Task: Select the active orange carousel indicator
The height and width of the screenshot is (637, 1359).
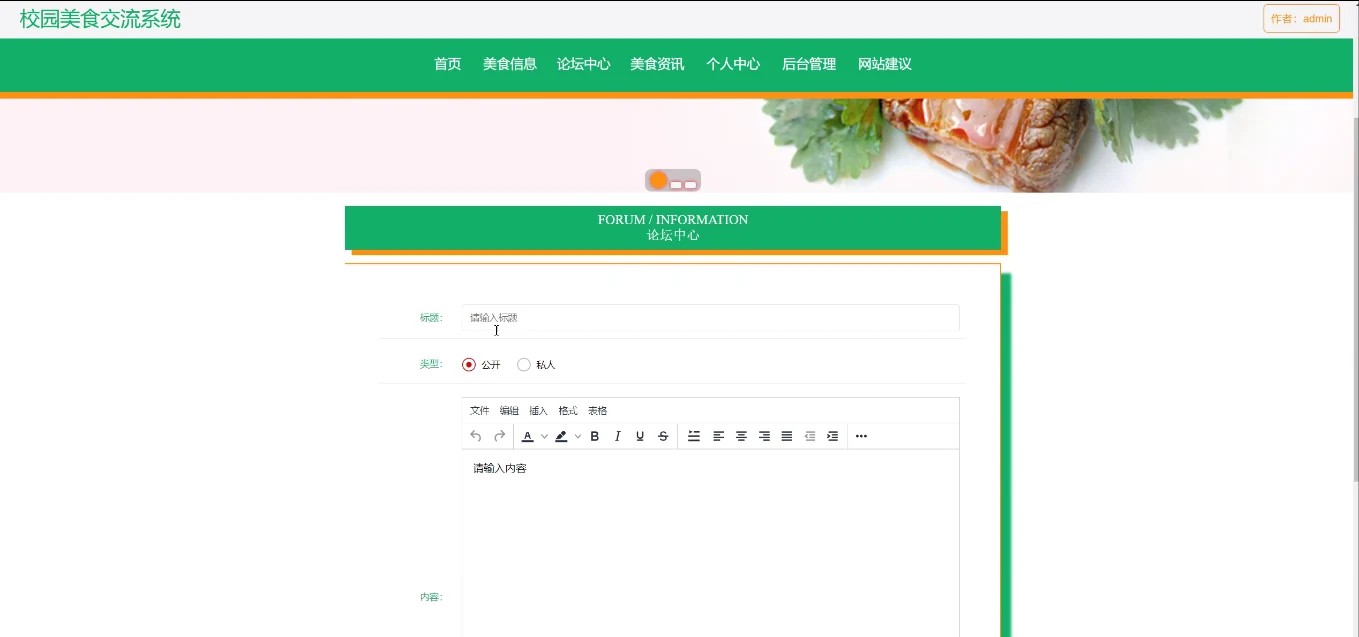Action: coord(658,180)
